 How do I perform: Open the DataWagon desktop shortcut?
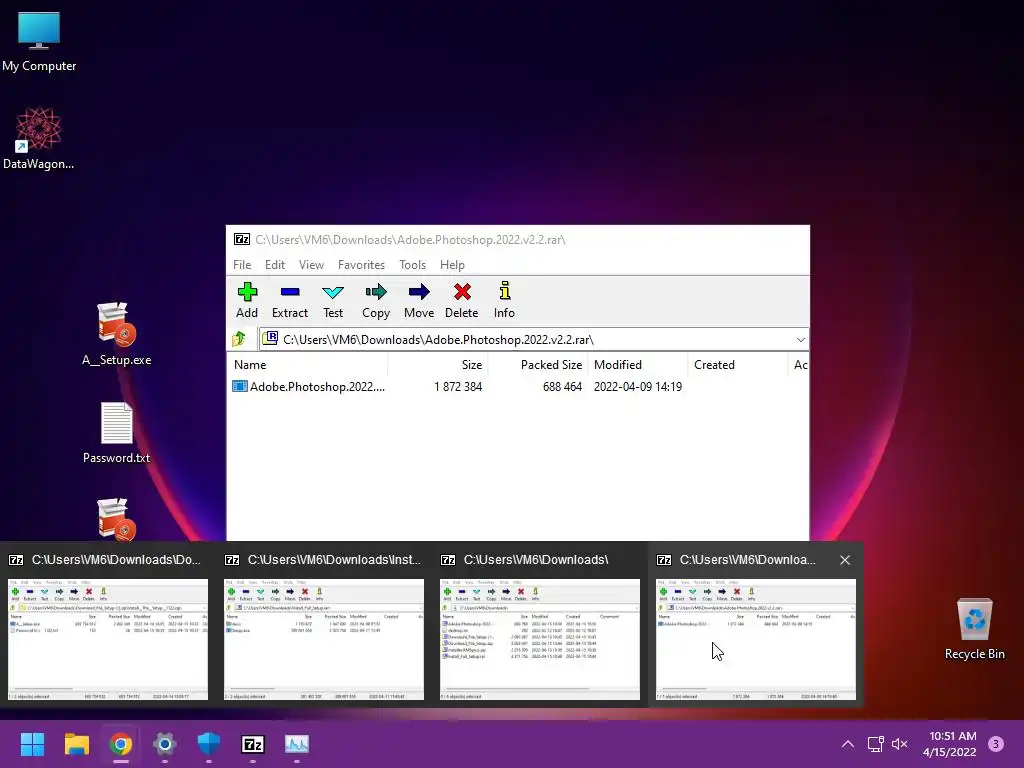tap(39, 138)
